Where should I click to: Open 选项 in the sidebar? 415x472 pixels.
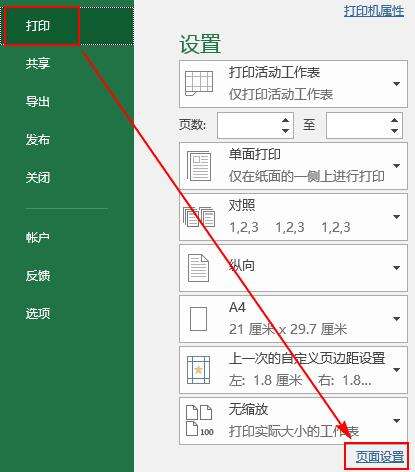pos(38,313)
